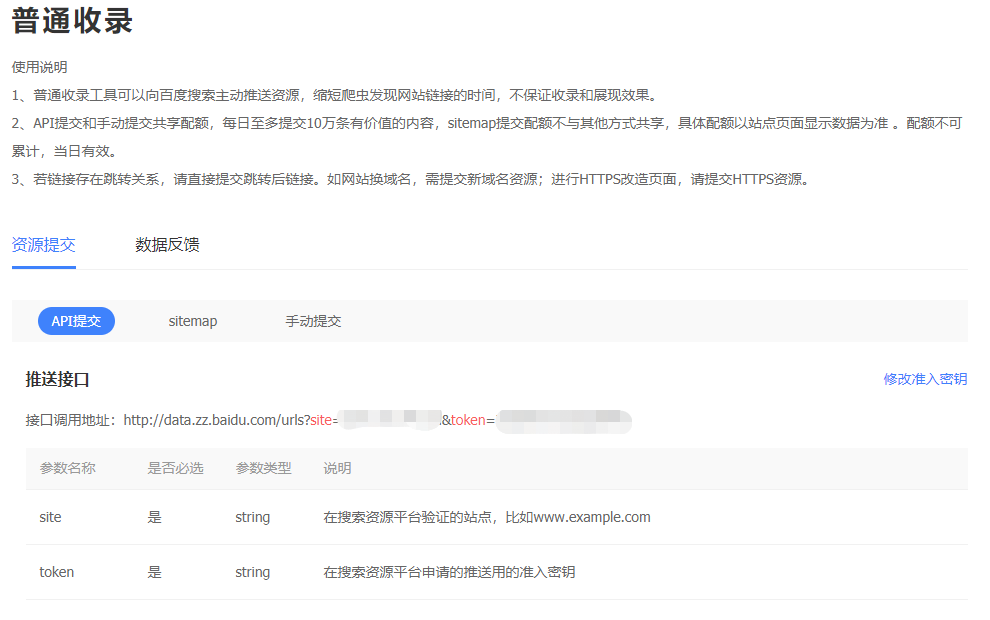The width and height of the screenshot is (990, 620).
Task: Click the 参数类型 column header
Action: [x=263, y=468]
